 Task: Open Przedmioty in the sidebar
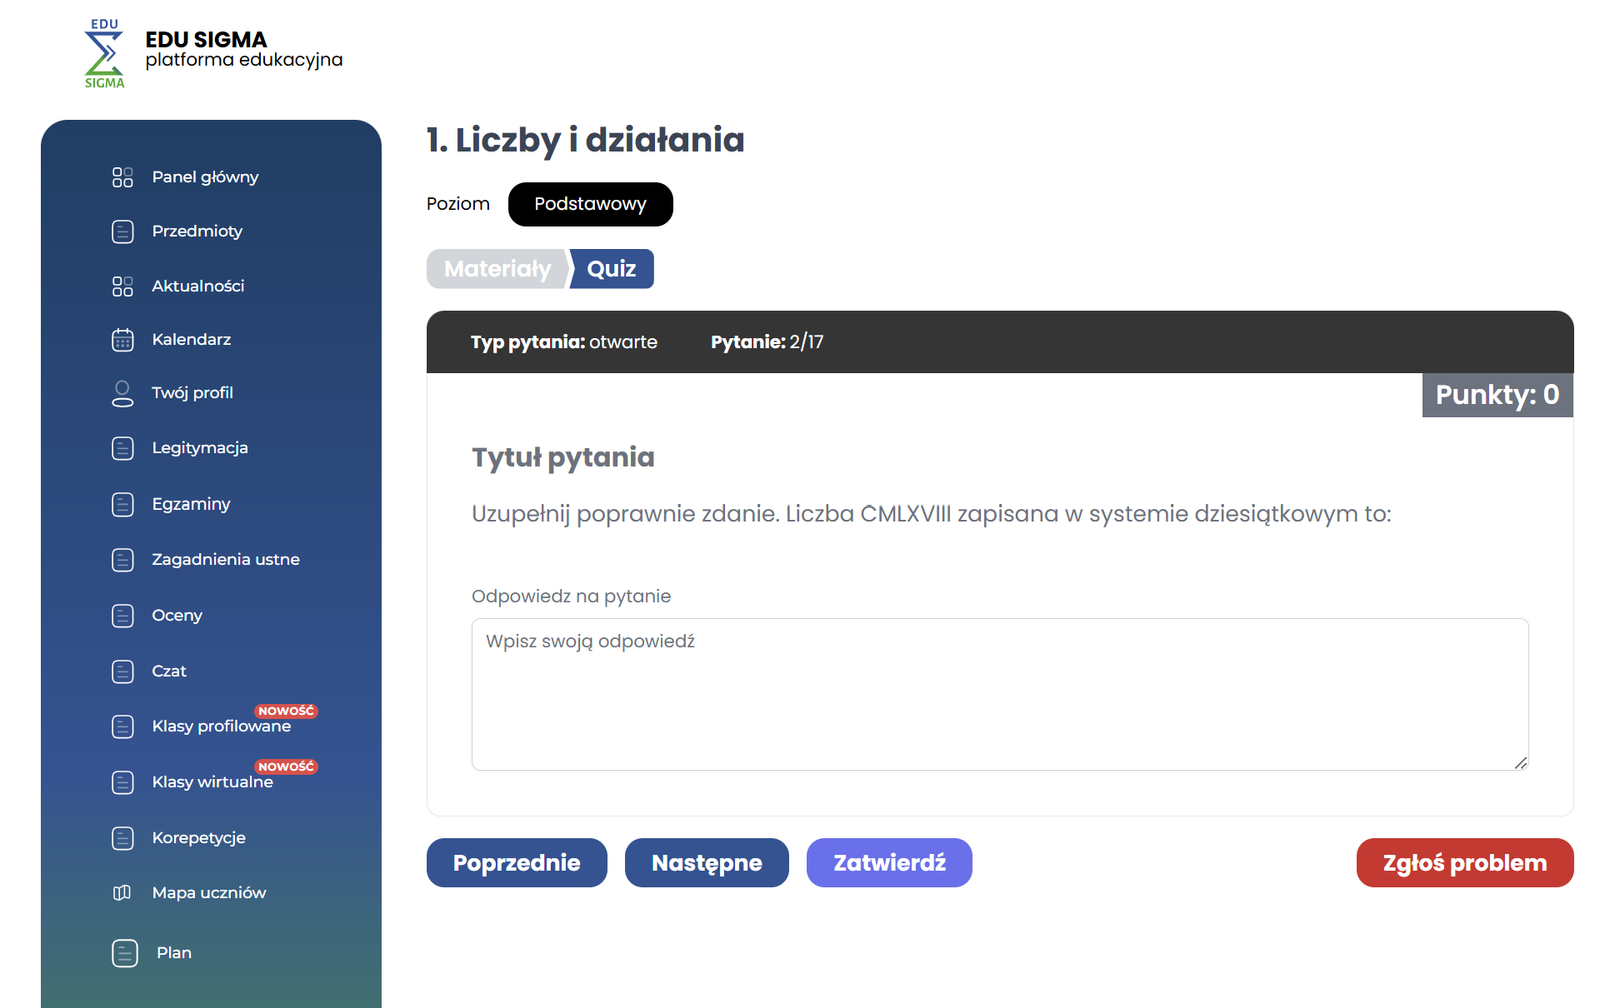coord(197,231)
